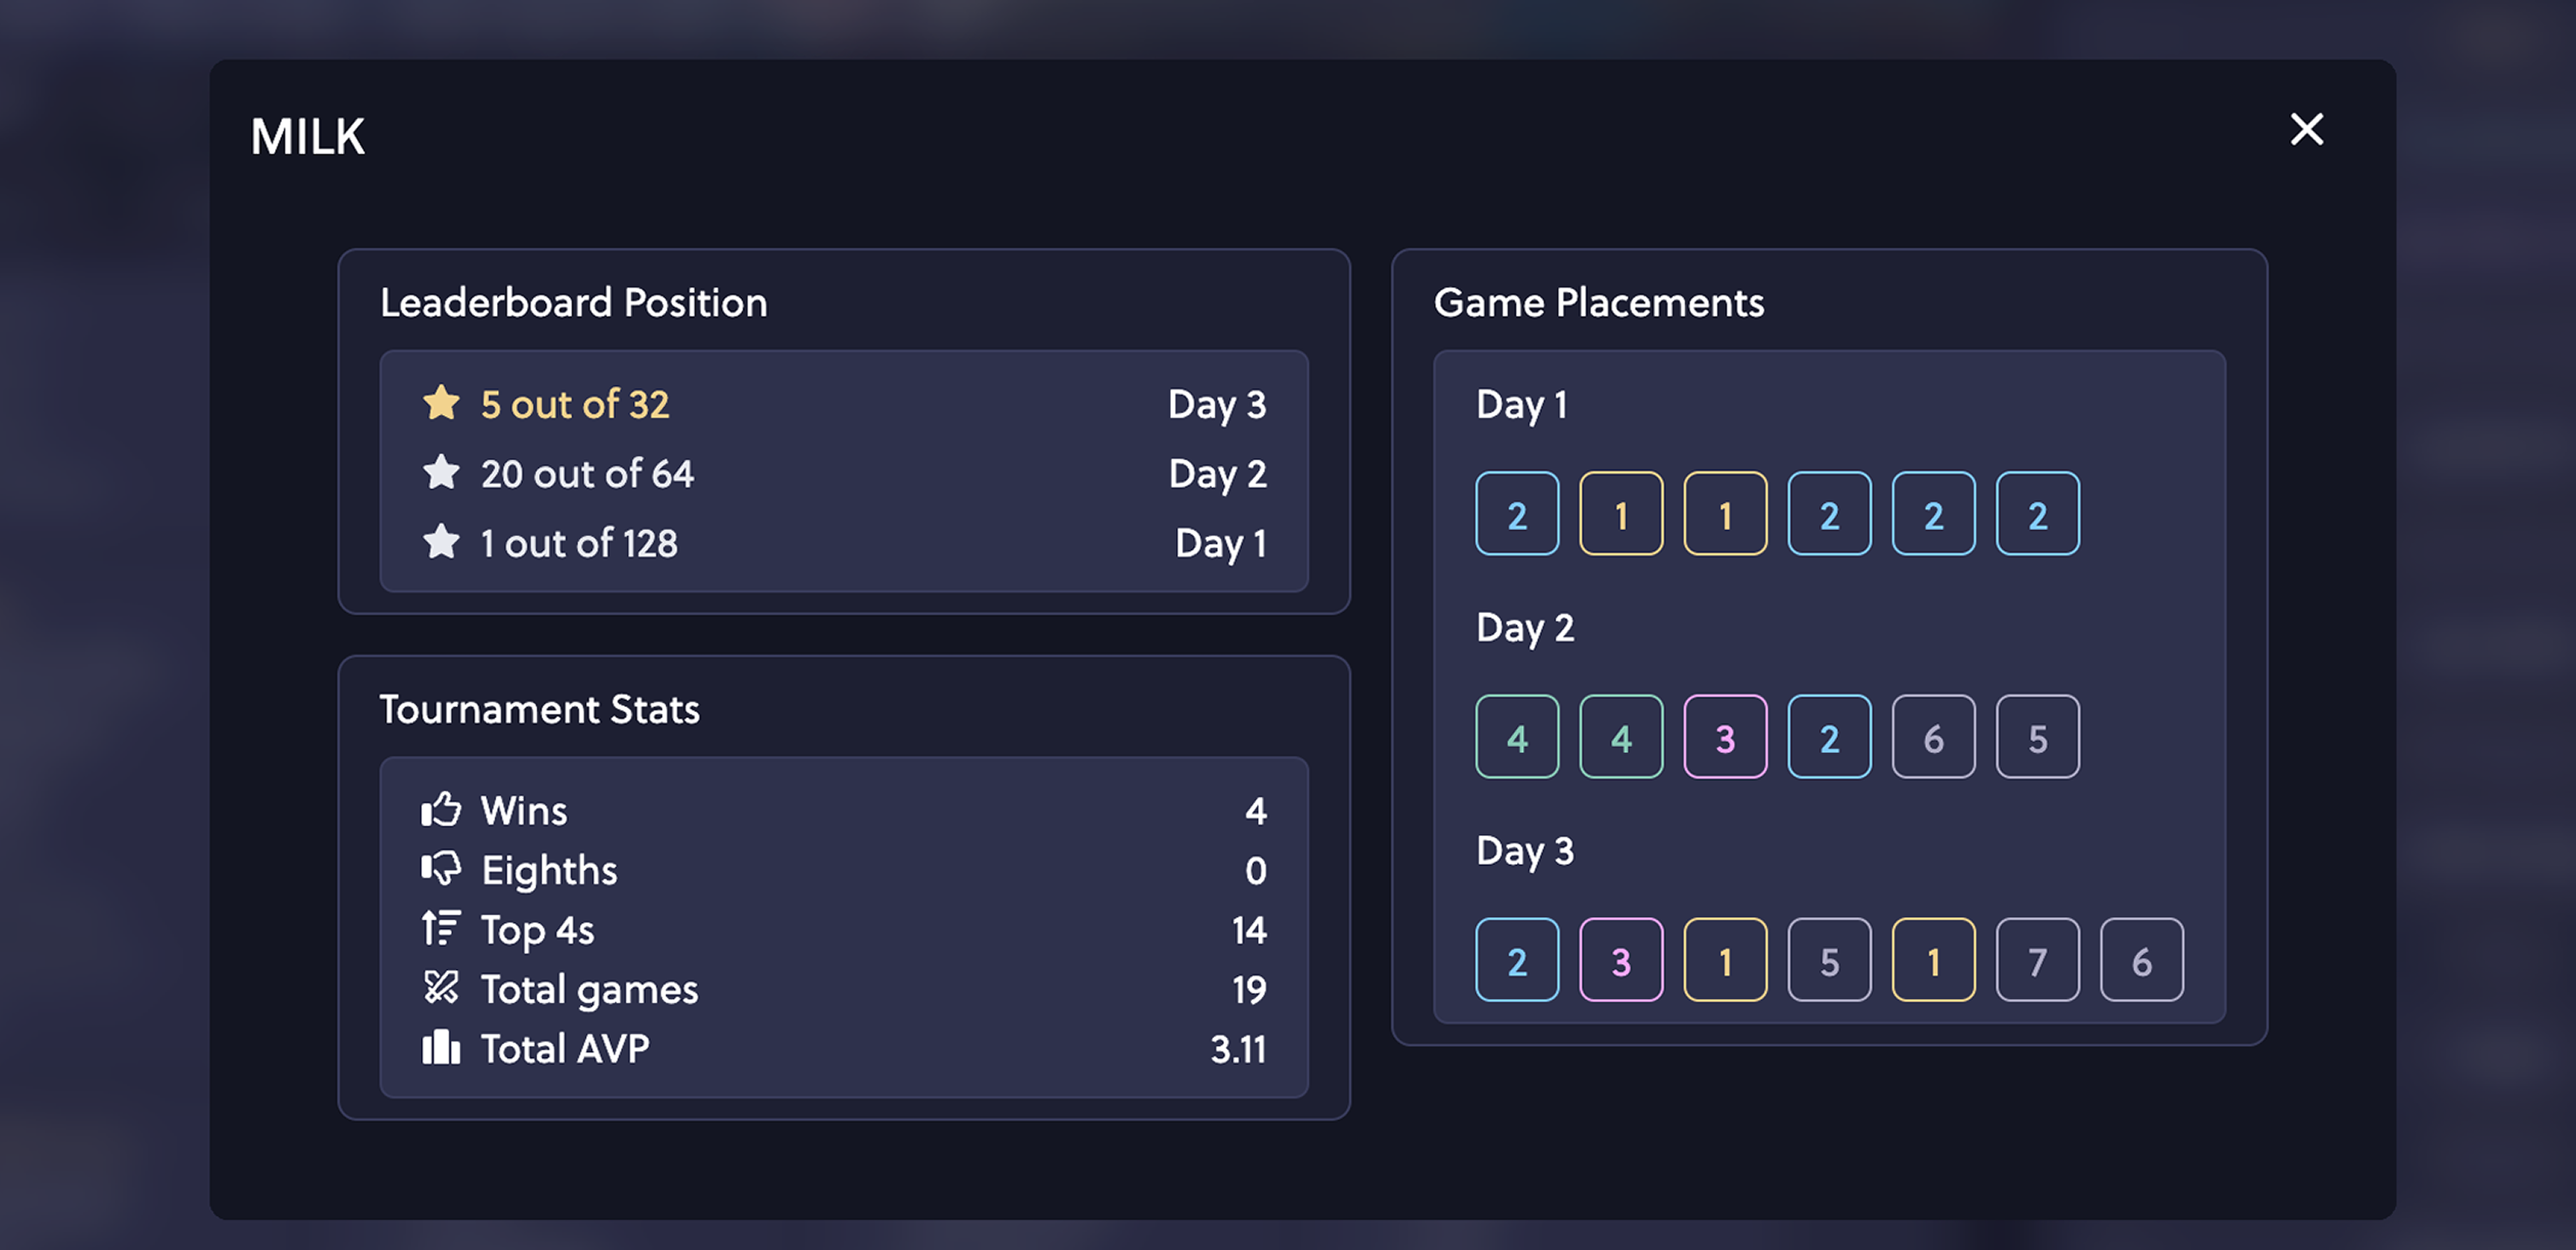Screen dimensions: 2576x1250
Task: Click the last Day 1 placement box
Action: (x=2037, y=514)
